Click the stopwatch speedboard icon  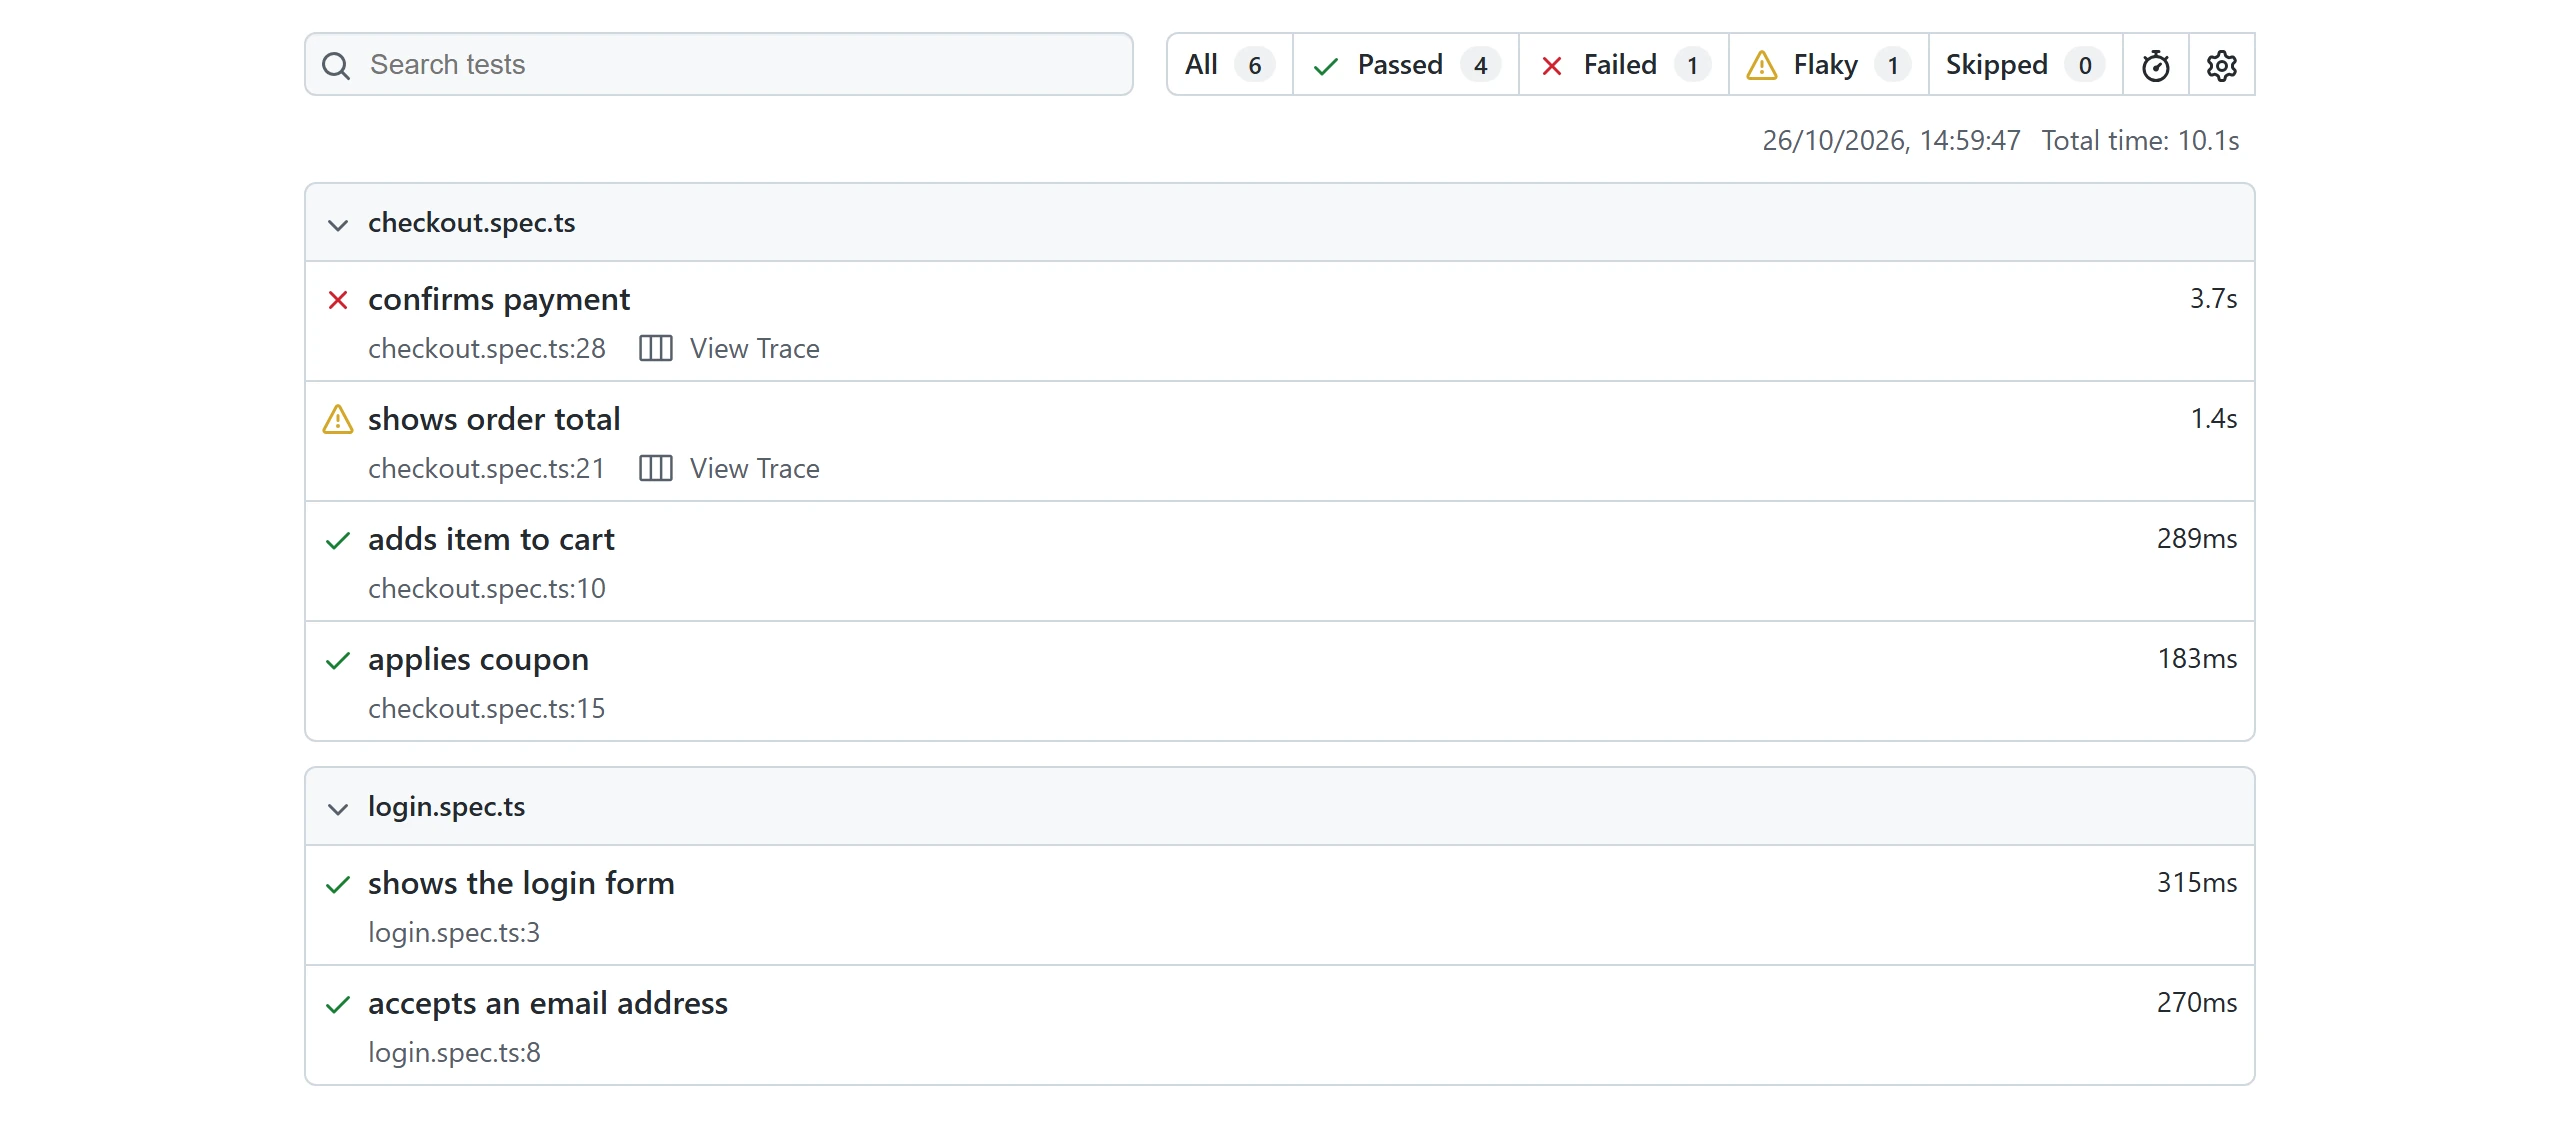point(2156,66)
